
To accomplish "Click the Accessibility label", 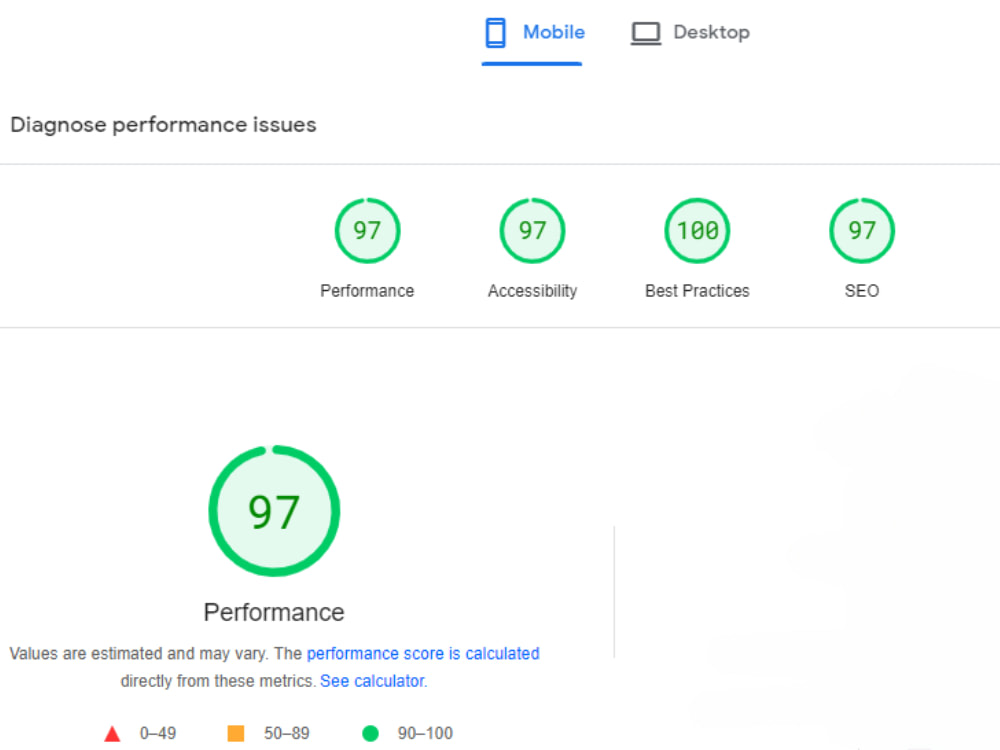I will [x=533, y=291].
